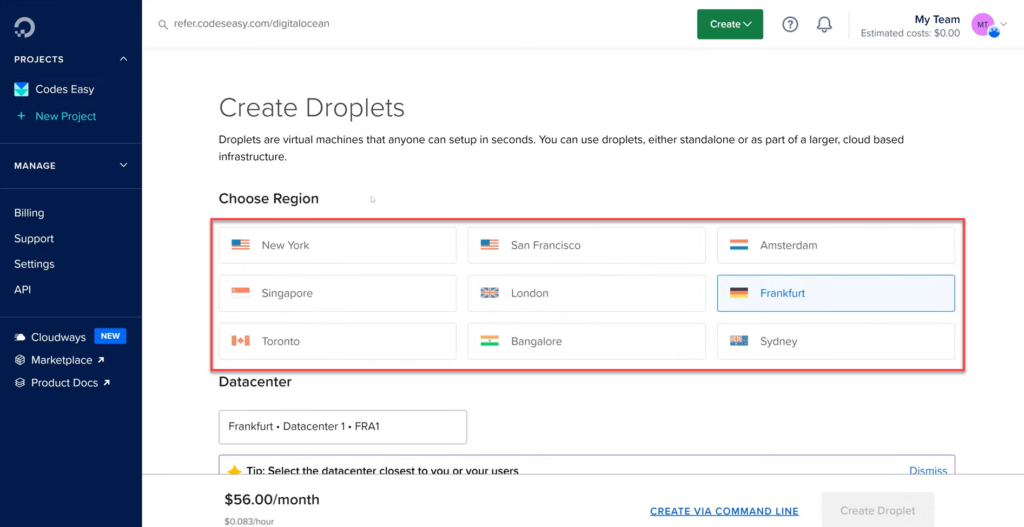
Task: Click the Create Droplets page title
Action: (x=312, y=108)
